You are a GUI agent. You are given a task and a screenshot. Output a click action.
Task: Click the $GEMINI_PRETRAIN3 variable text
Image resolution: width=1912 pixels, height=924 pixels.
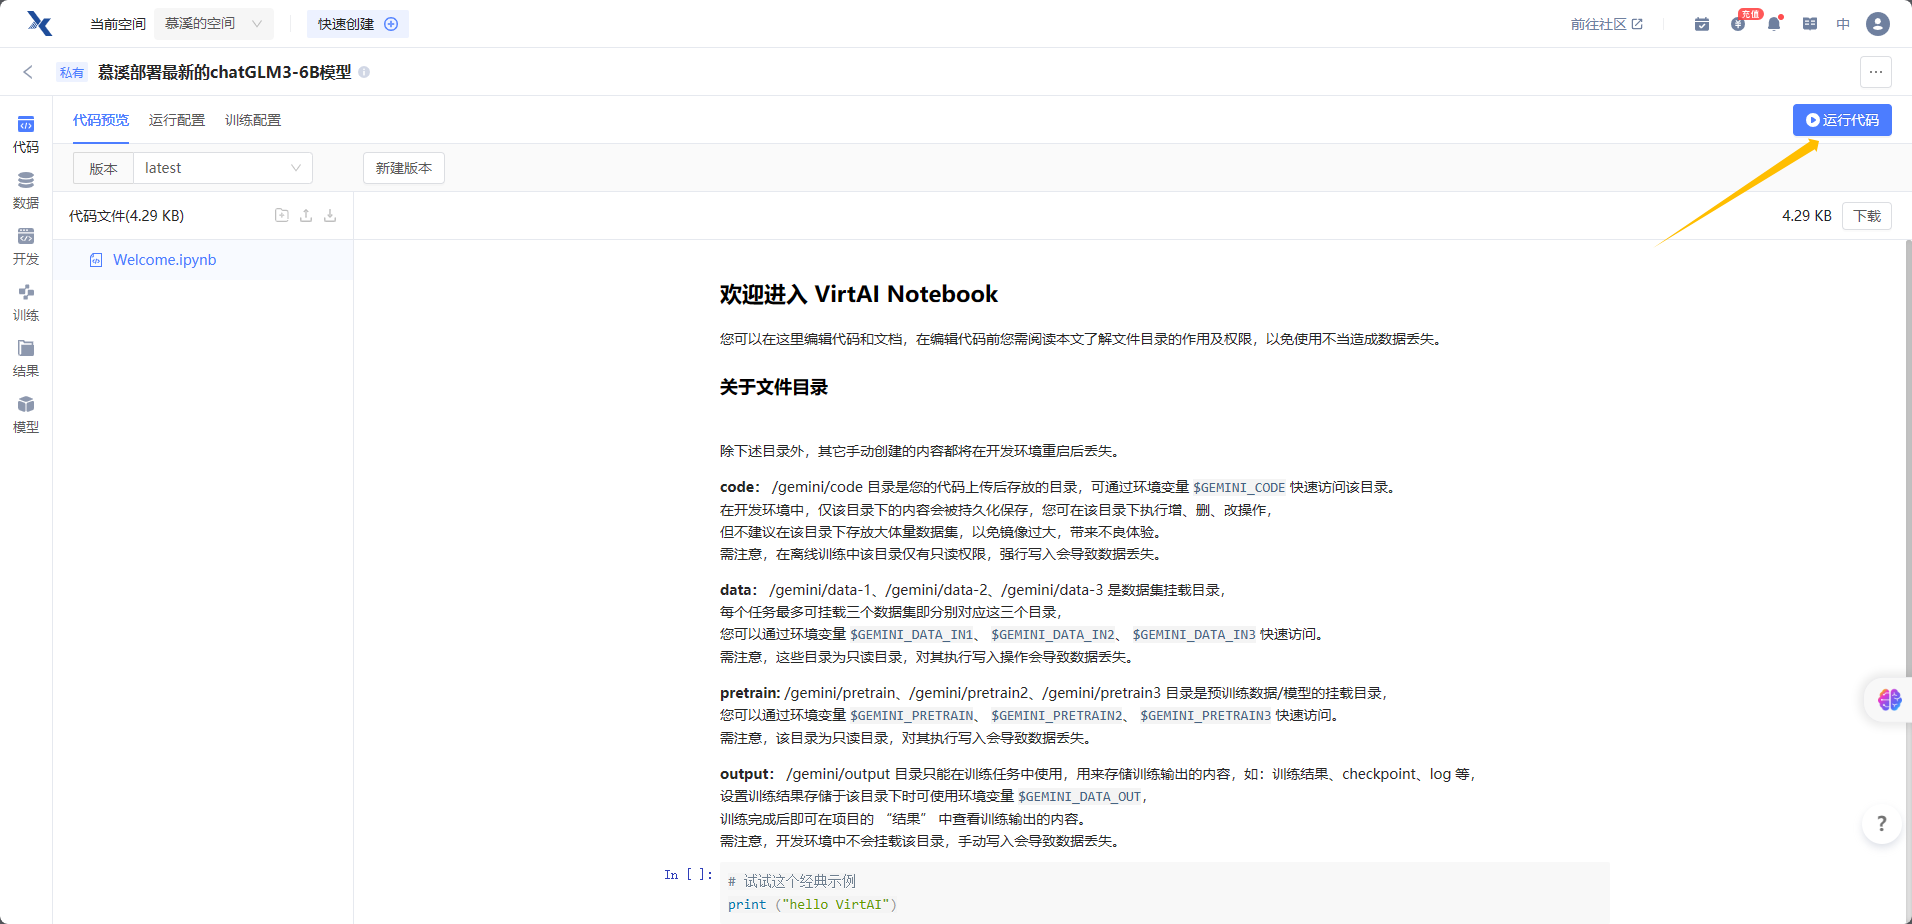(1206, 716)
